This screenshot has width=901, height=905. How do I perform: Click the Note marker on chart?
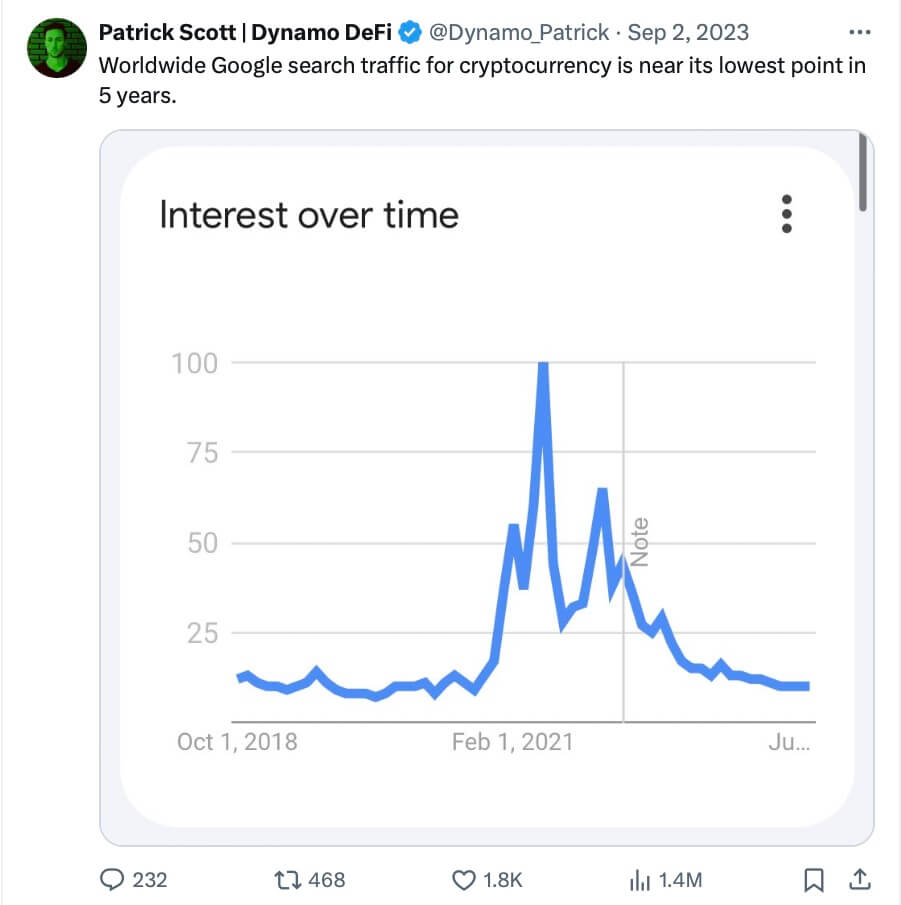640,541
